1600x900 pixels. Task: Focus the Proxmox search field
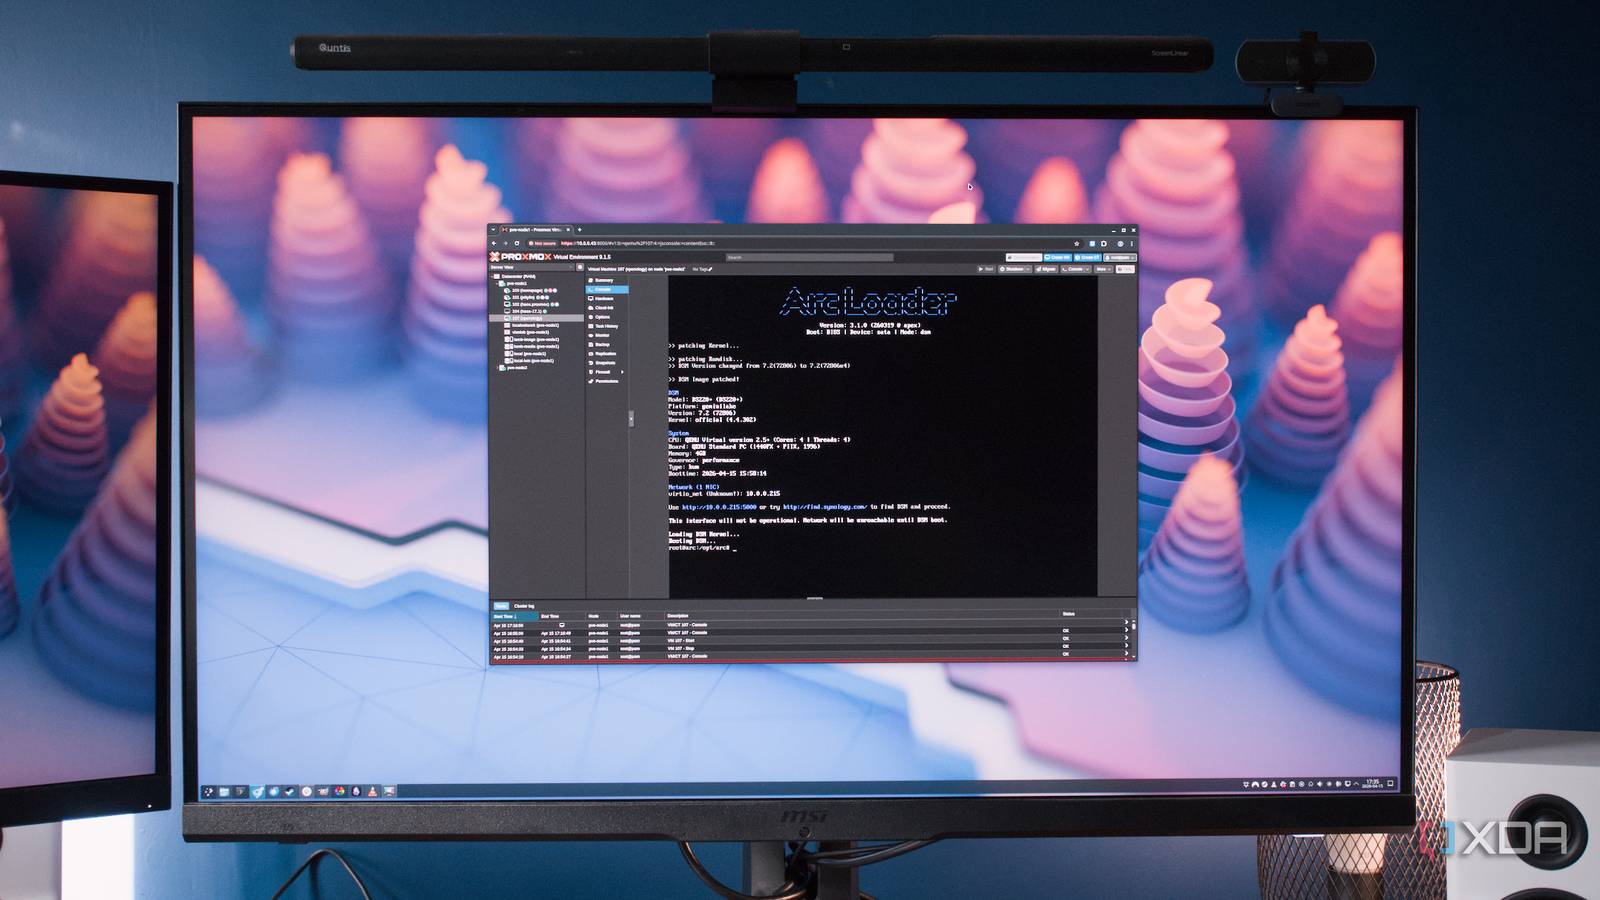pyautogui.click(x=810, y=257)
